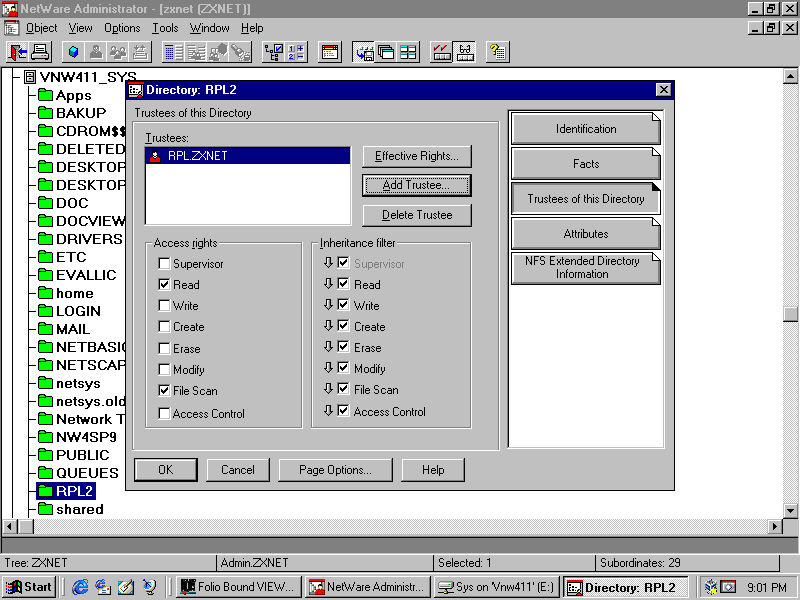Click the PUBLIC folder icon

(45, 455)
